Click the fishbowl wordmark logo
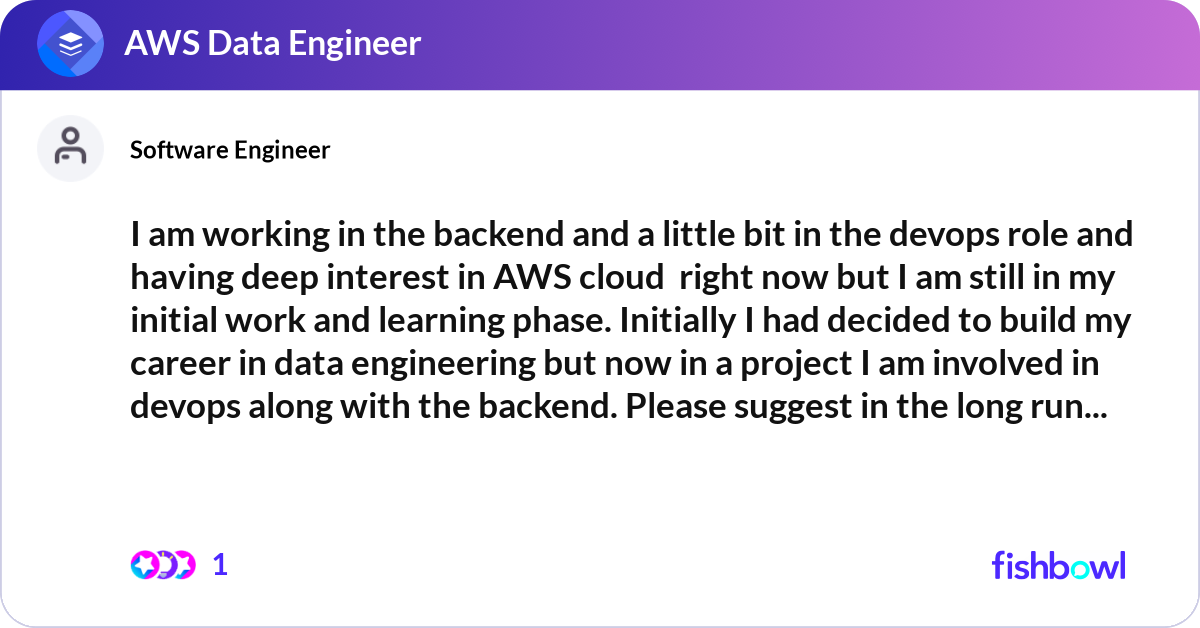1200x628 pixels. click(x=1058, y=565)
